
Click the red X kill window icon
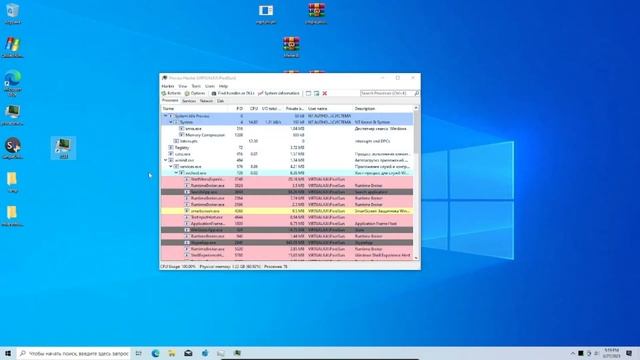325,93
